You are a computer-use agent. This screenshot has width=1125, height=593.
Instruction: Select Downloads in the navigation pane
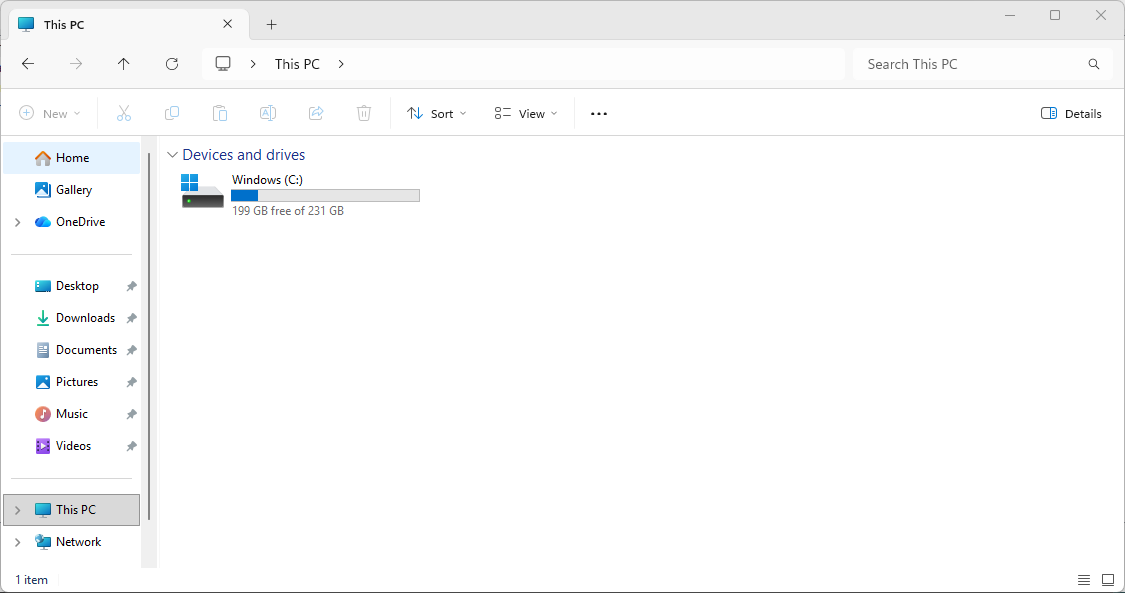85,318
